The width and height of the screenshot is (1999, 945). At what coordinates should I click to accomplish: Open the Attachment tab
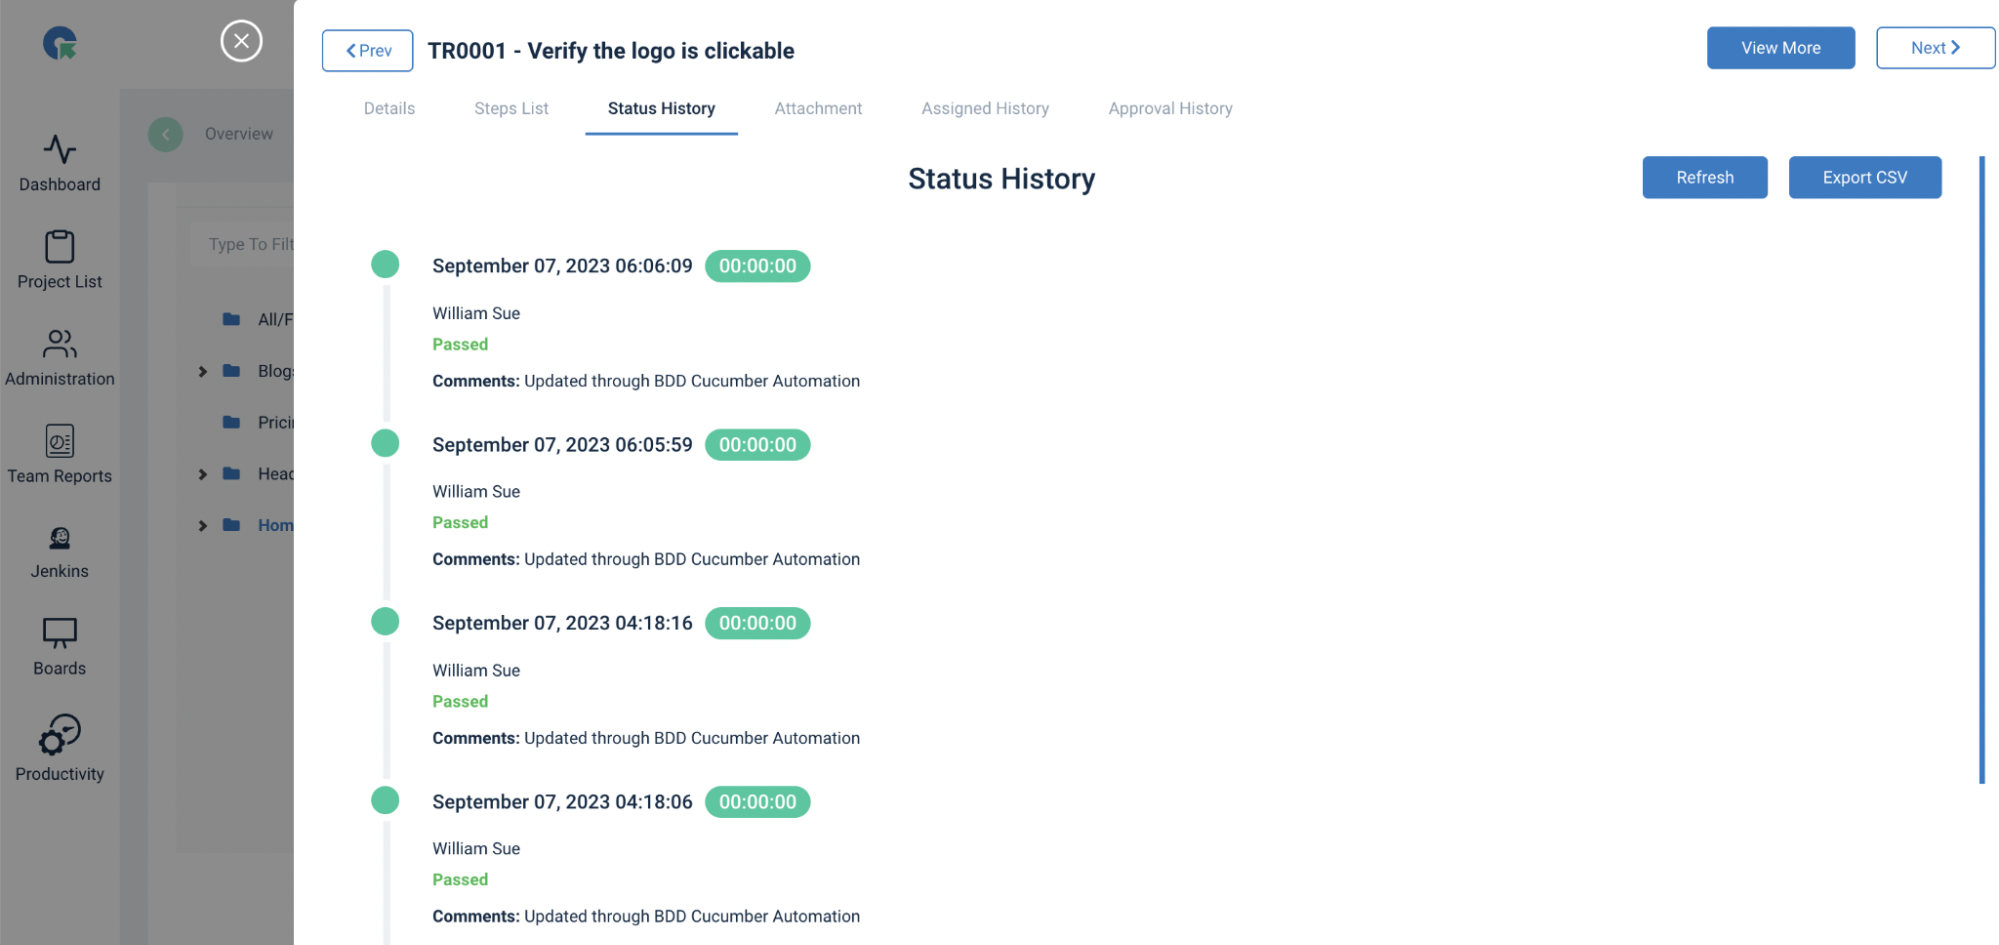click(818, 108)
